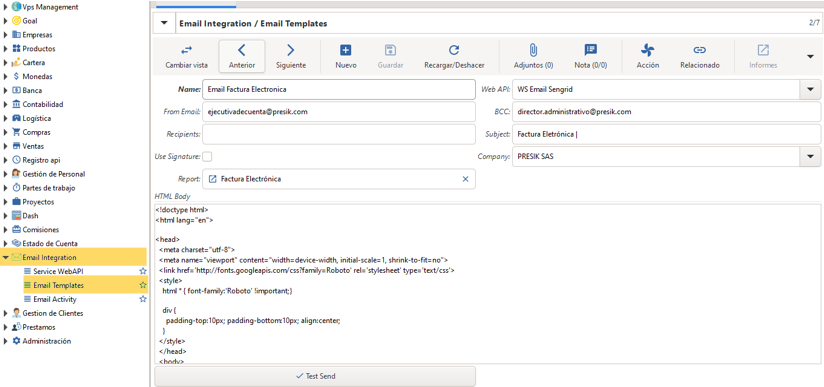Go to the Siguiente record
This screenshot has width=824, height=387.
(291, 57)
